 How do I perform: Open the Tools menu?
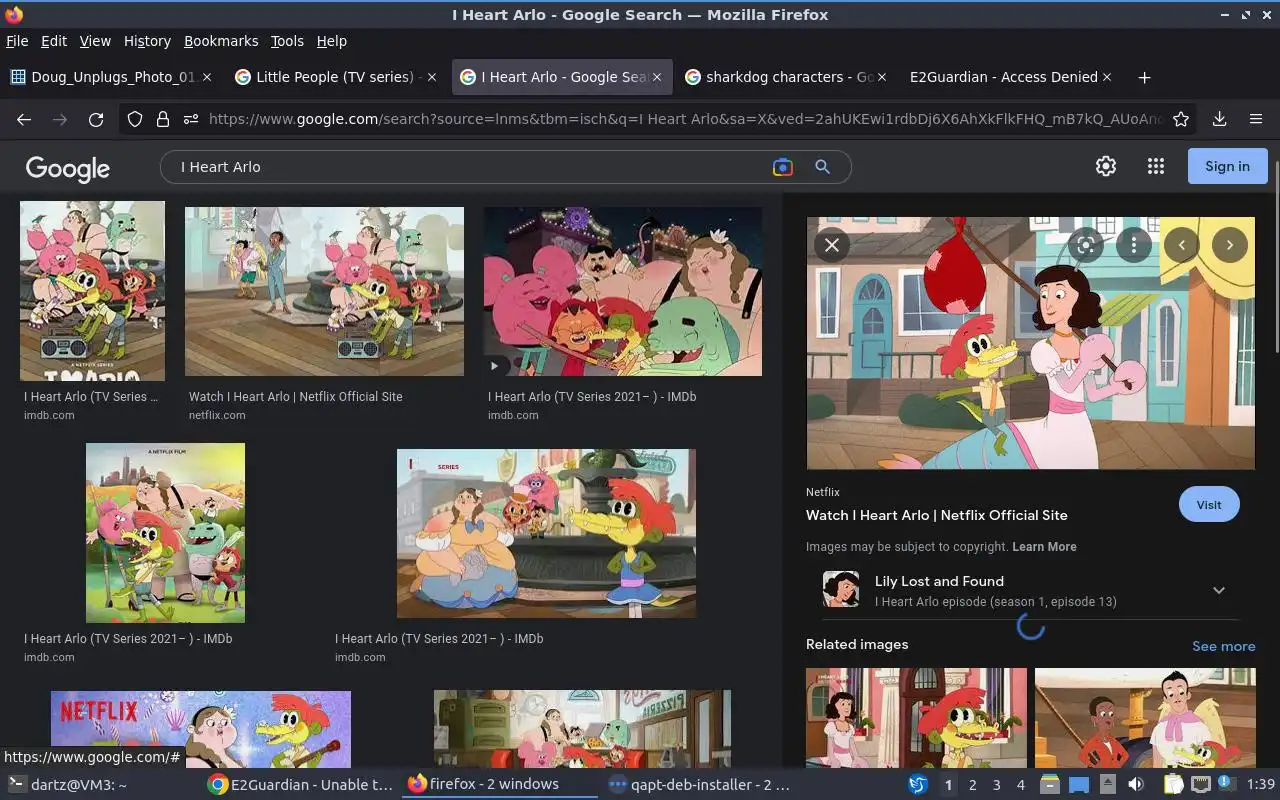coord(287,41)
